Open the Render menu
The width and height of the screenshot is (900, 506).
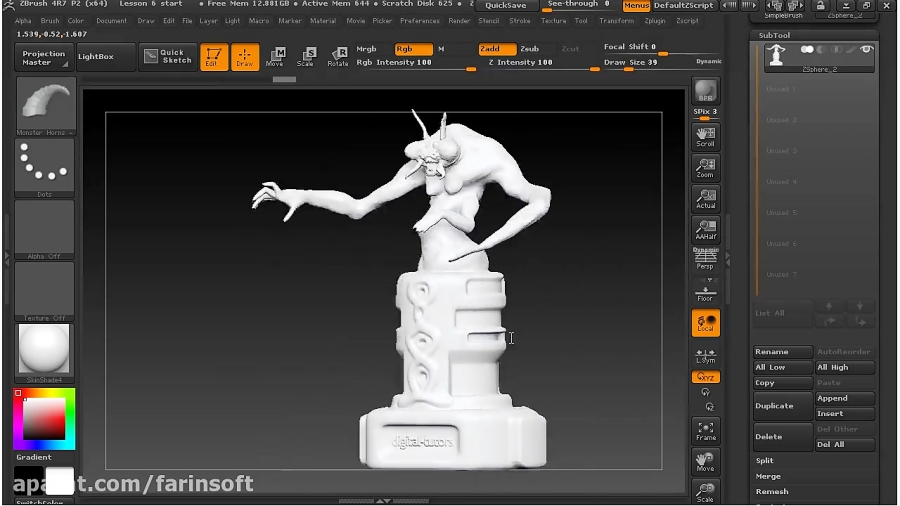point(459,21)
